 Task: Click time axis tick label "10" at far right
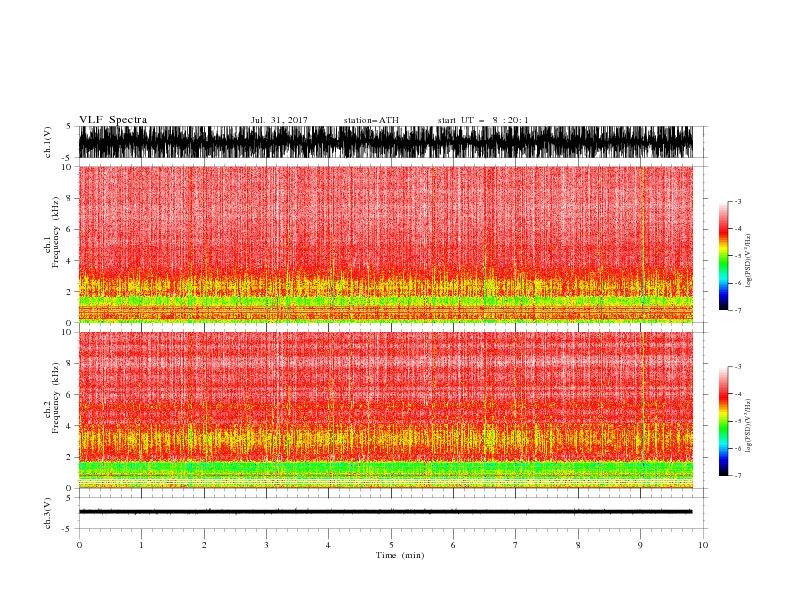703,545
